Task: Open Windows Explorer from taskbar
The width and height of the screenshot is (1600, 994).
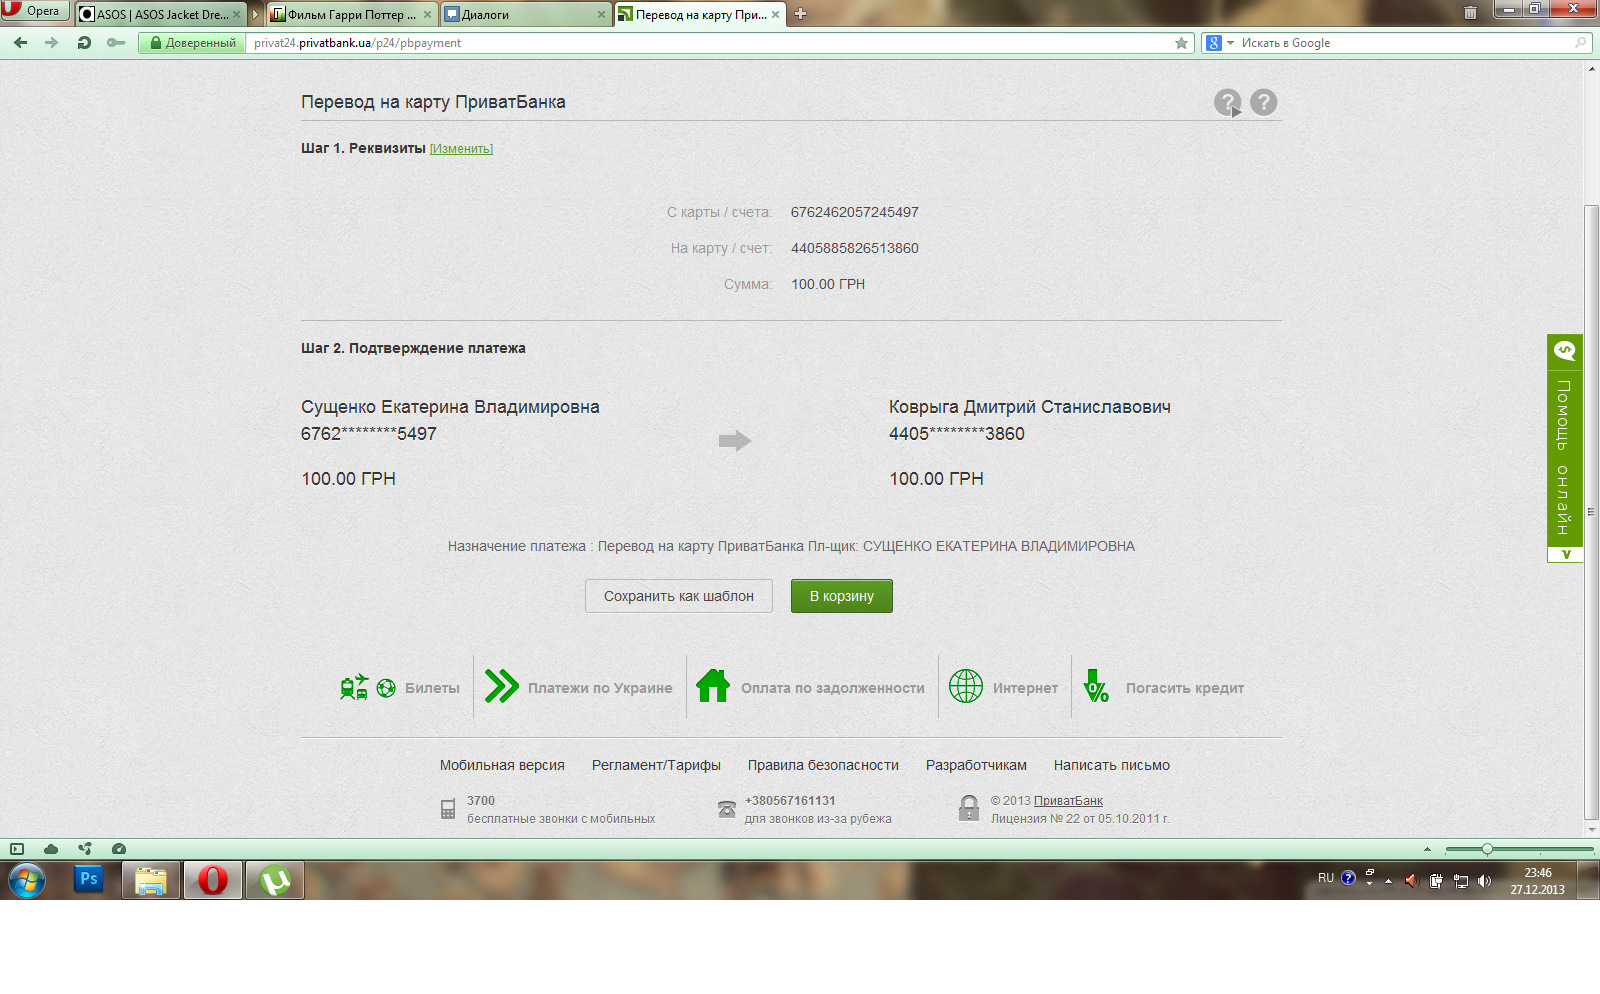Action: [x=151, y=880]
